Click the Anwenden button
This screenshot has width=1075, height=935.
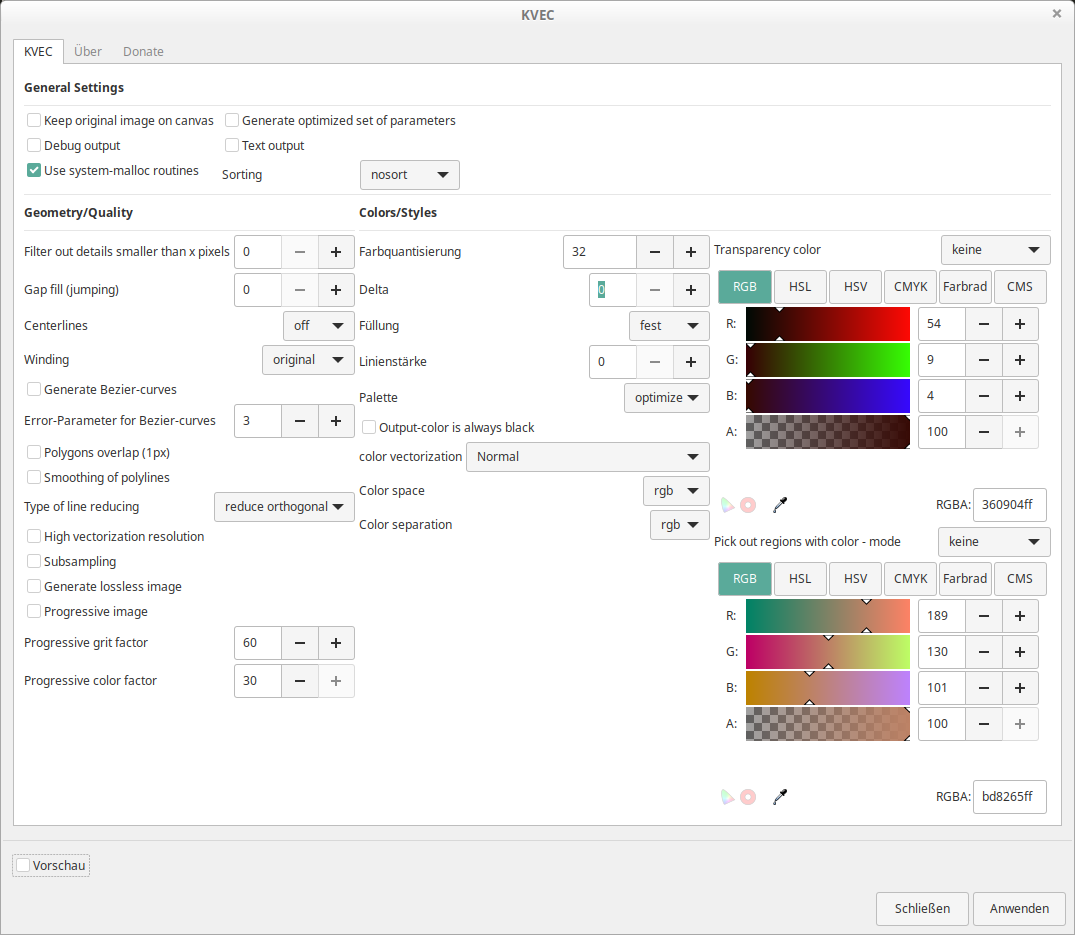coord(1019,908)
